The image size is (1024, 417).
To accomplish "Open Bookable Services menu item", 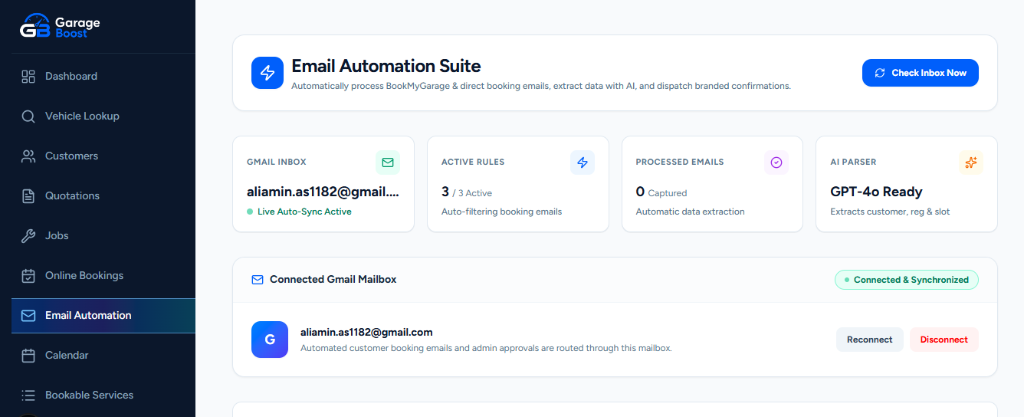I will 103,395.
